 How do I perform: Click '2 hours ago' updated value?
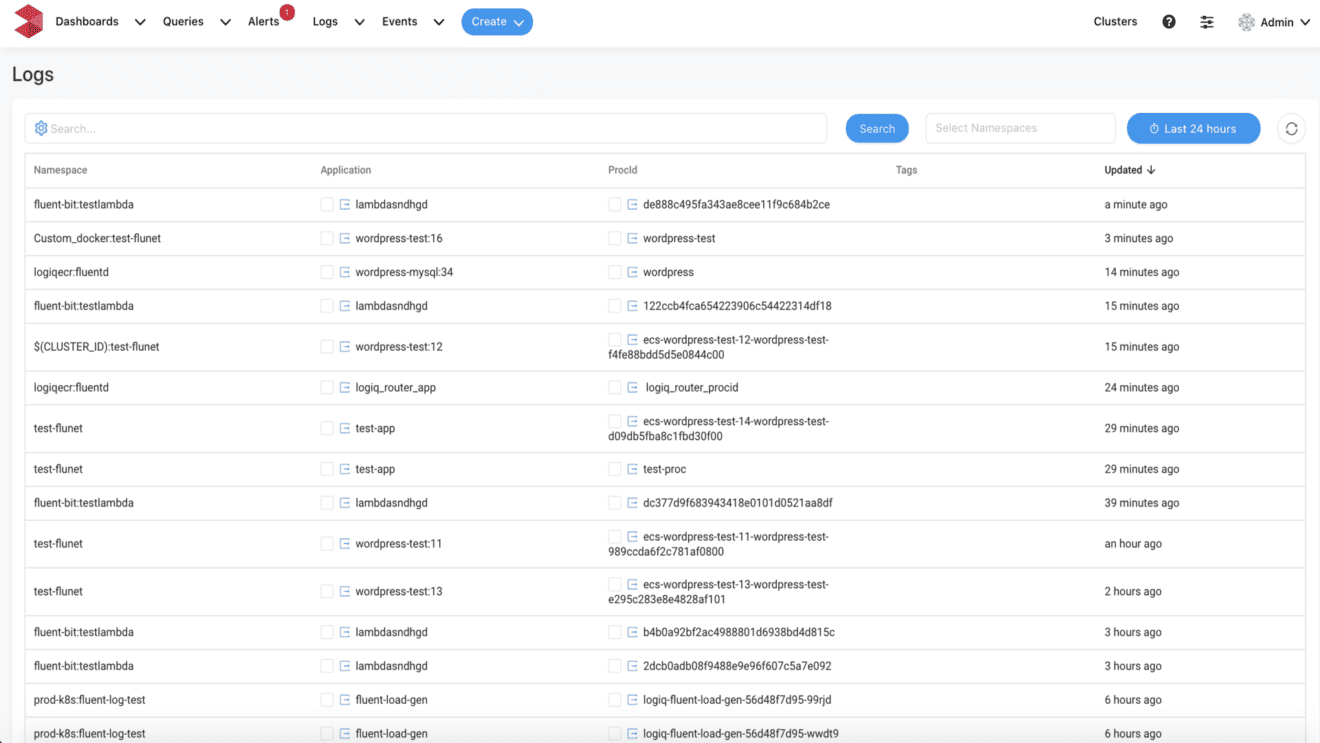pos(1133,591)
